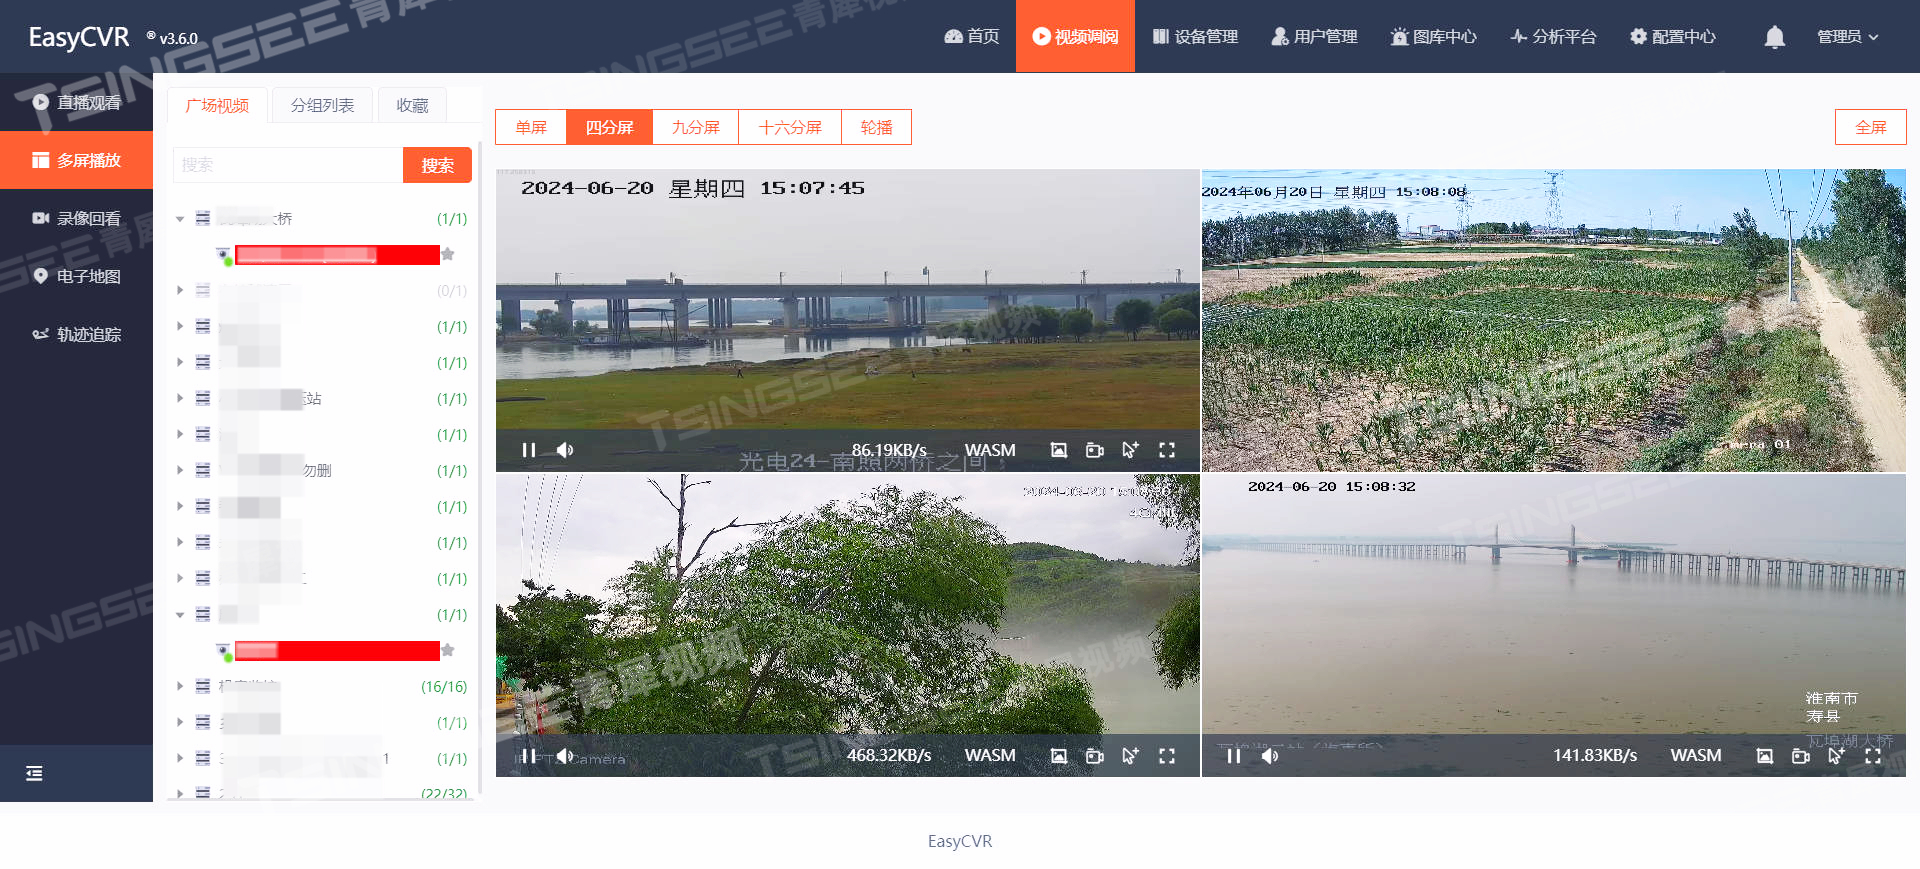Enable electronic zoom on the 468.32KB/s video
Image resolution: width=1920 pixels, height=869 pixels.
1130,756
